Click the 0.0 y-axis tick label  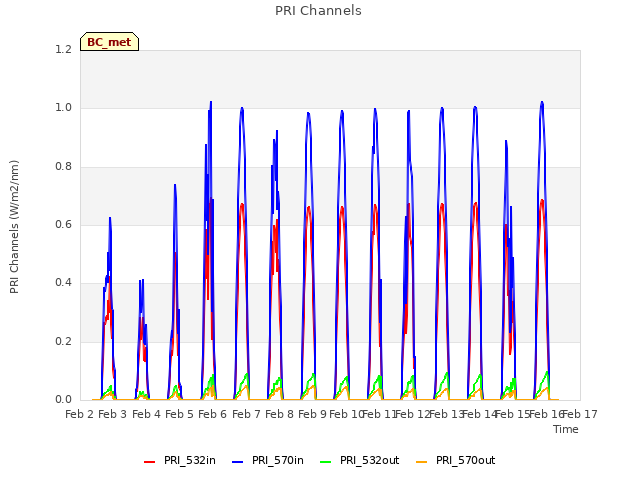64,400
